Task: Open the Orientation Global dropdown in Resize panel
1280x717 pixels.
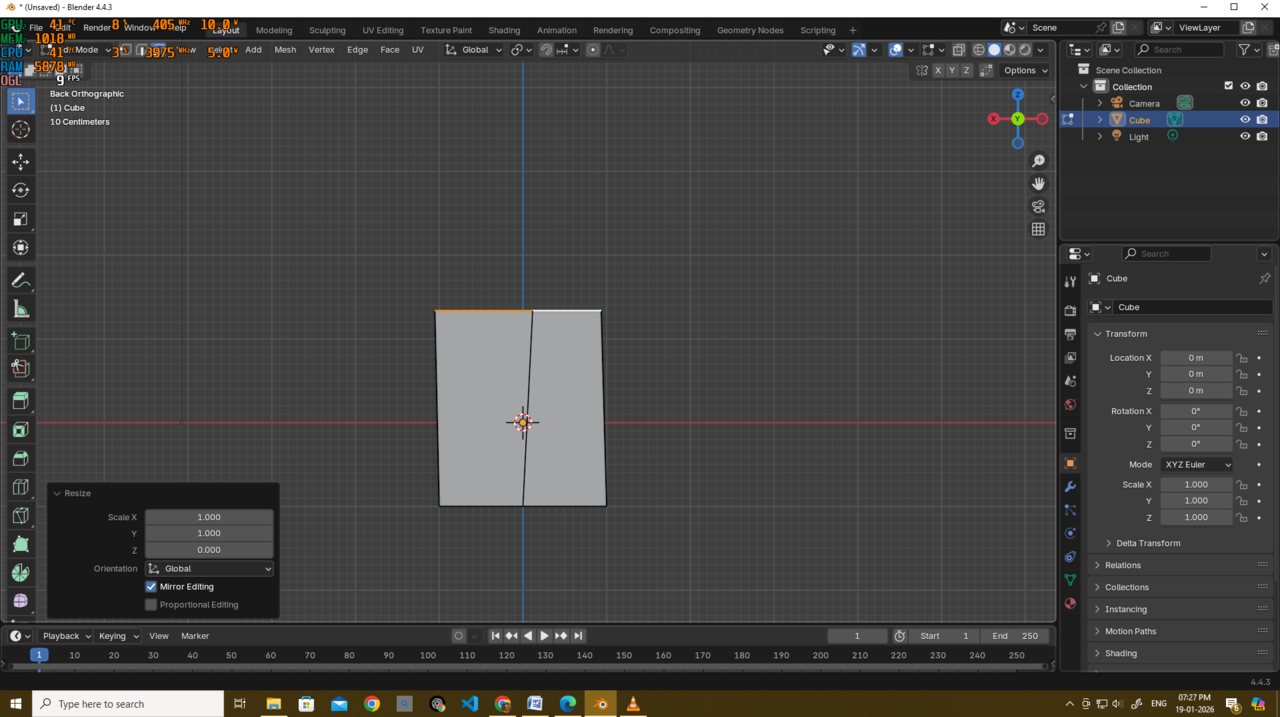Action: [209, 569]
